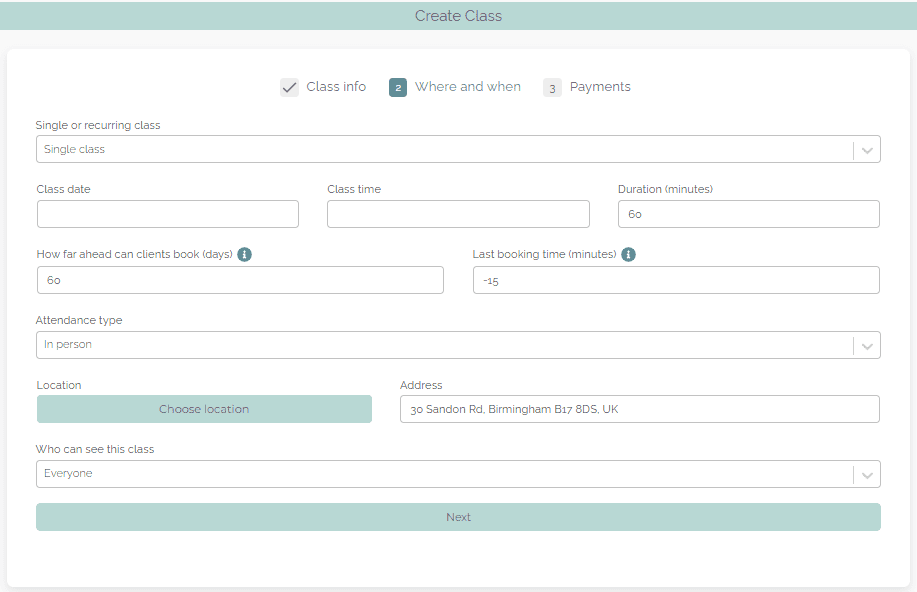This screenshot has height=592, width=917.
Task: Click the booking days ahead input showing 60
Action: click(x=240, y=280)
